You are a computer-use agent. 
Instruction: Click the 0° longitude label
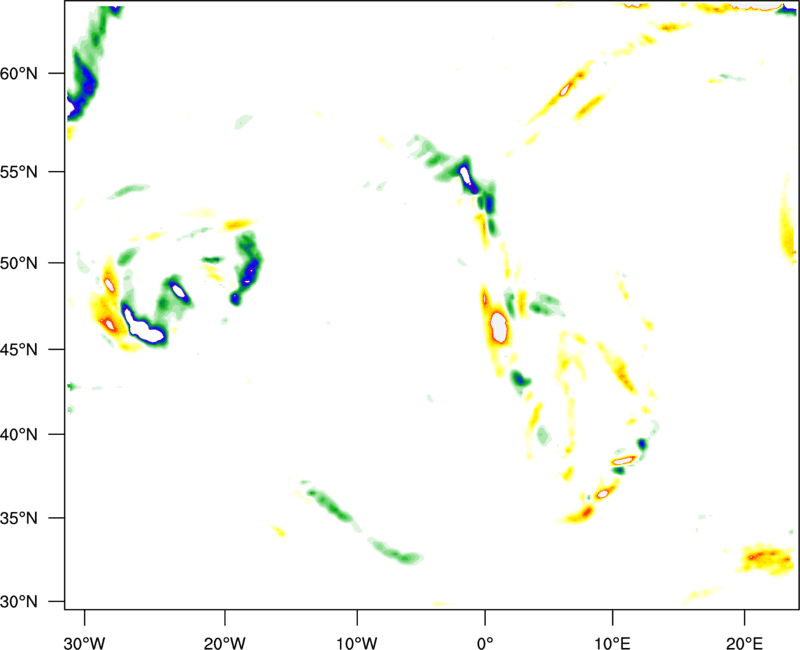coord(485,643)
